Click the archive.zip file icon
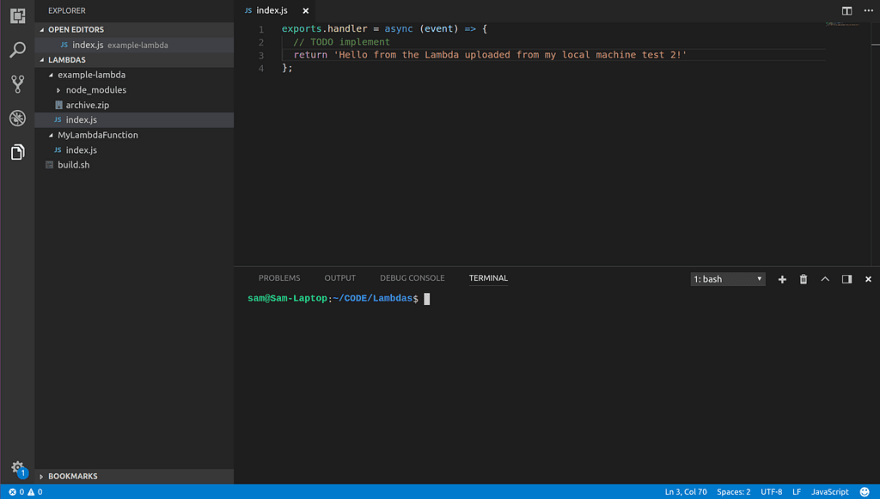Viewport: 880px width, 499px height. tap(58, 105)
